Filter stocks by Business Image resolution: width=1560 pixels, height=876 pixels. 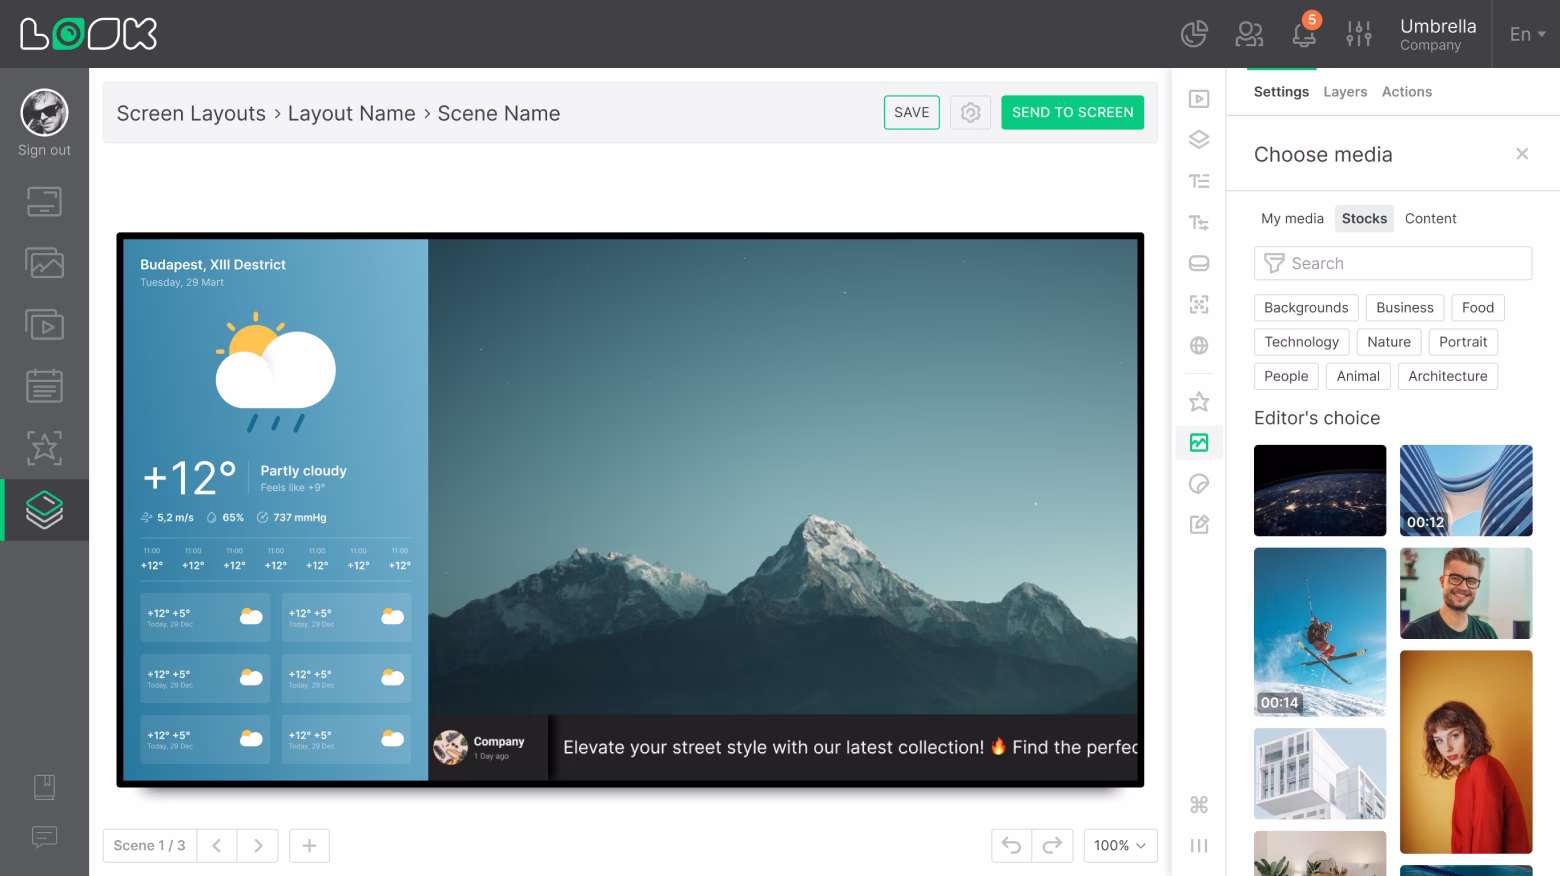click(1404, 308)
